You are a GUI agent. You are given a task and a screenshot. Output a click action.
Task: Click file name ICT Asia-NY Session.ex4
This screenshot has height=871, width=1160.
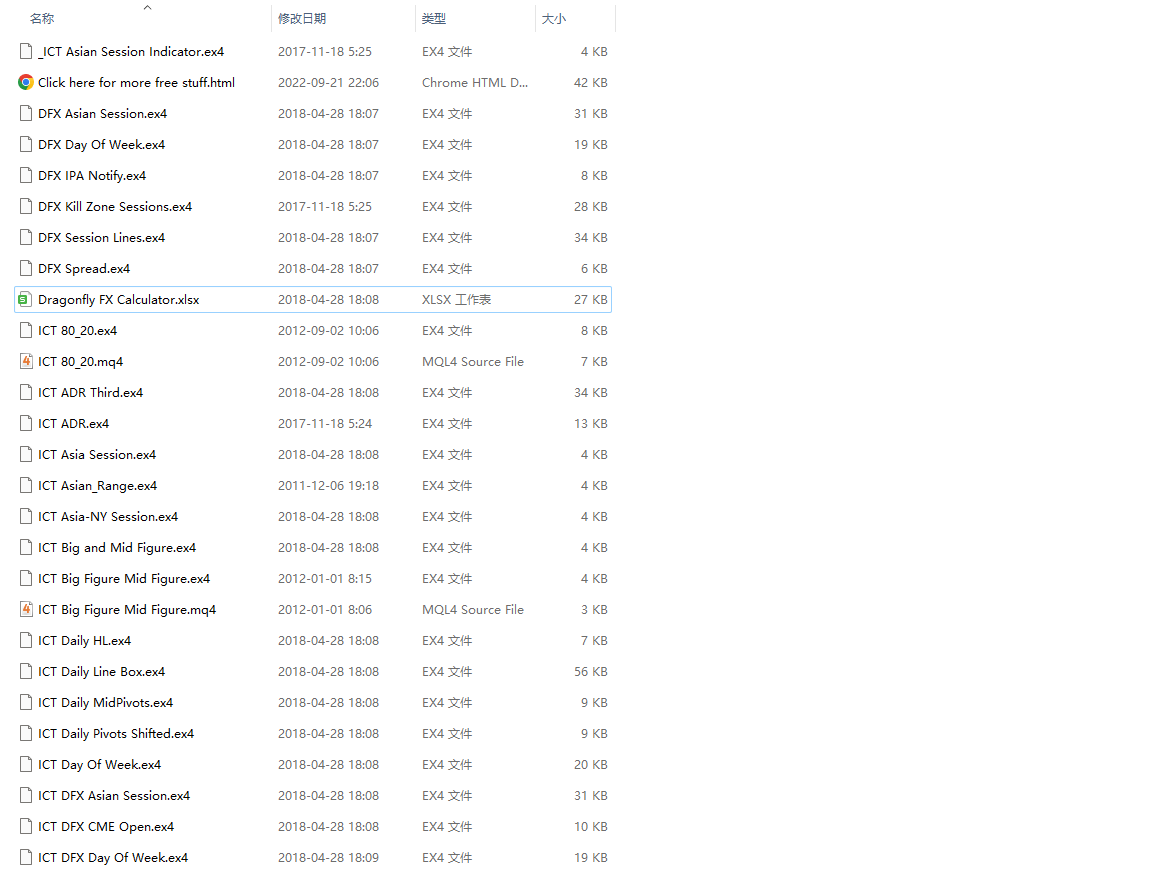(108, 517)
